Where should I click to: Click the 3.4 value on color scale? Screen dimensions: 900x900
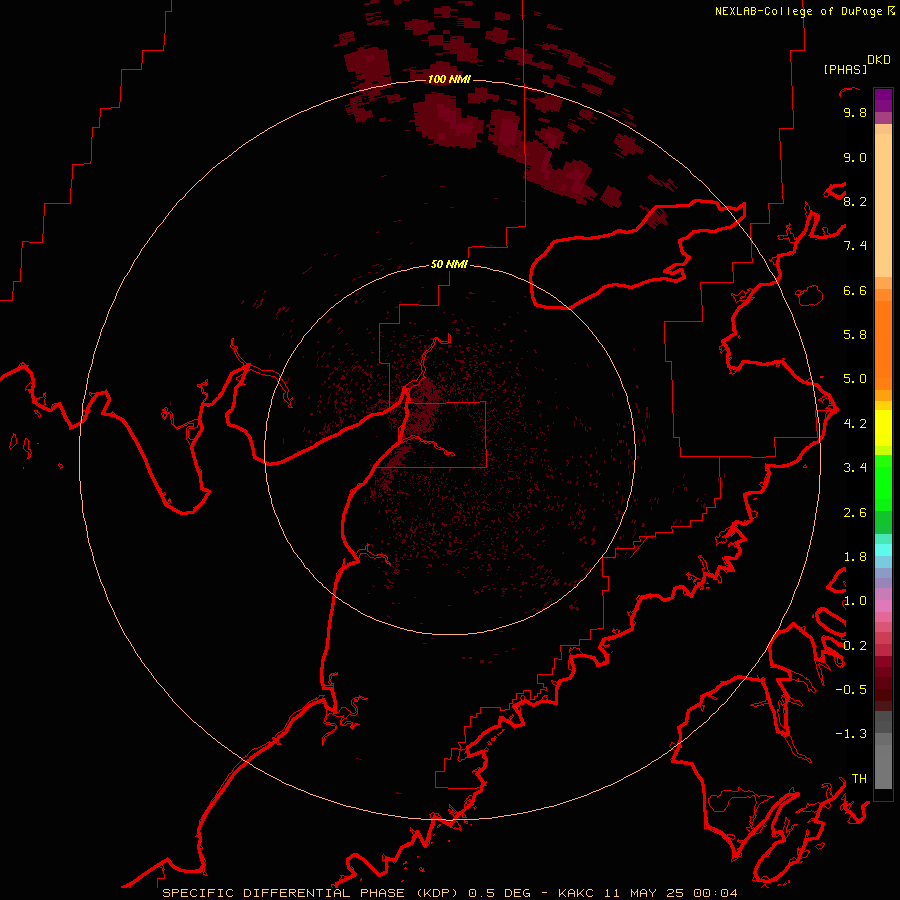click(x=855, y=468)
